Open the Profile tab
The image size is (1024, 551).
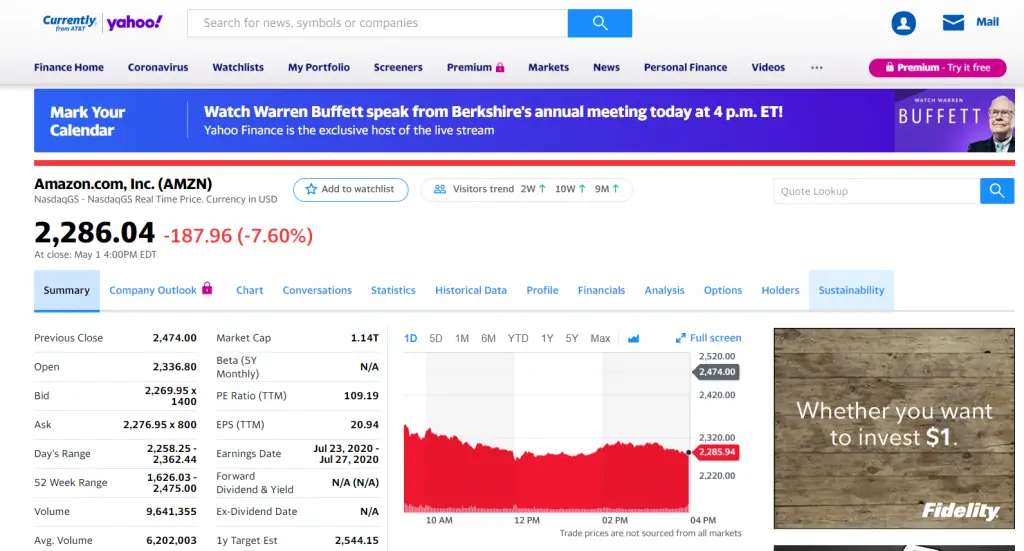[542, 290]
